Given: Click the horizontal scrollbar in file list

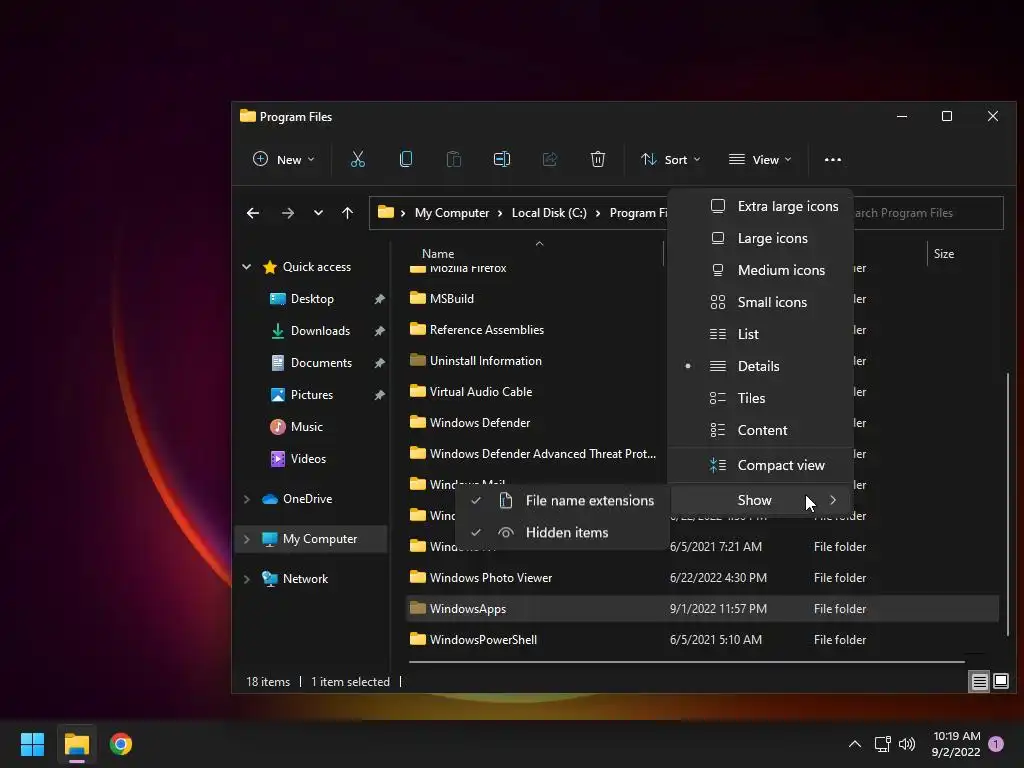Looking at the screenshot, I should 686,662.
